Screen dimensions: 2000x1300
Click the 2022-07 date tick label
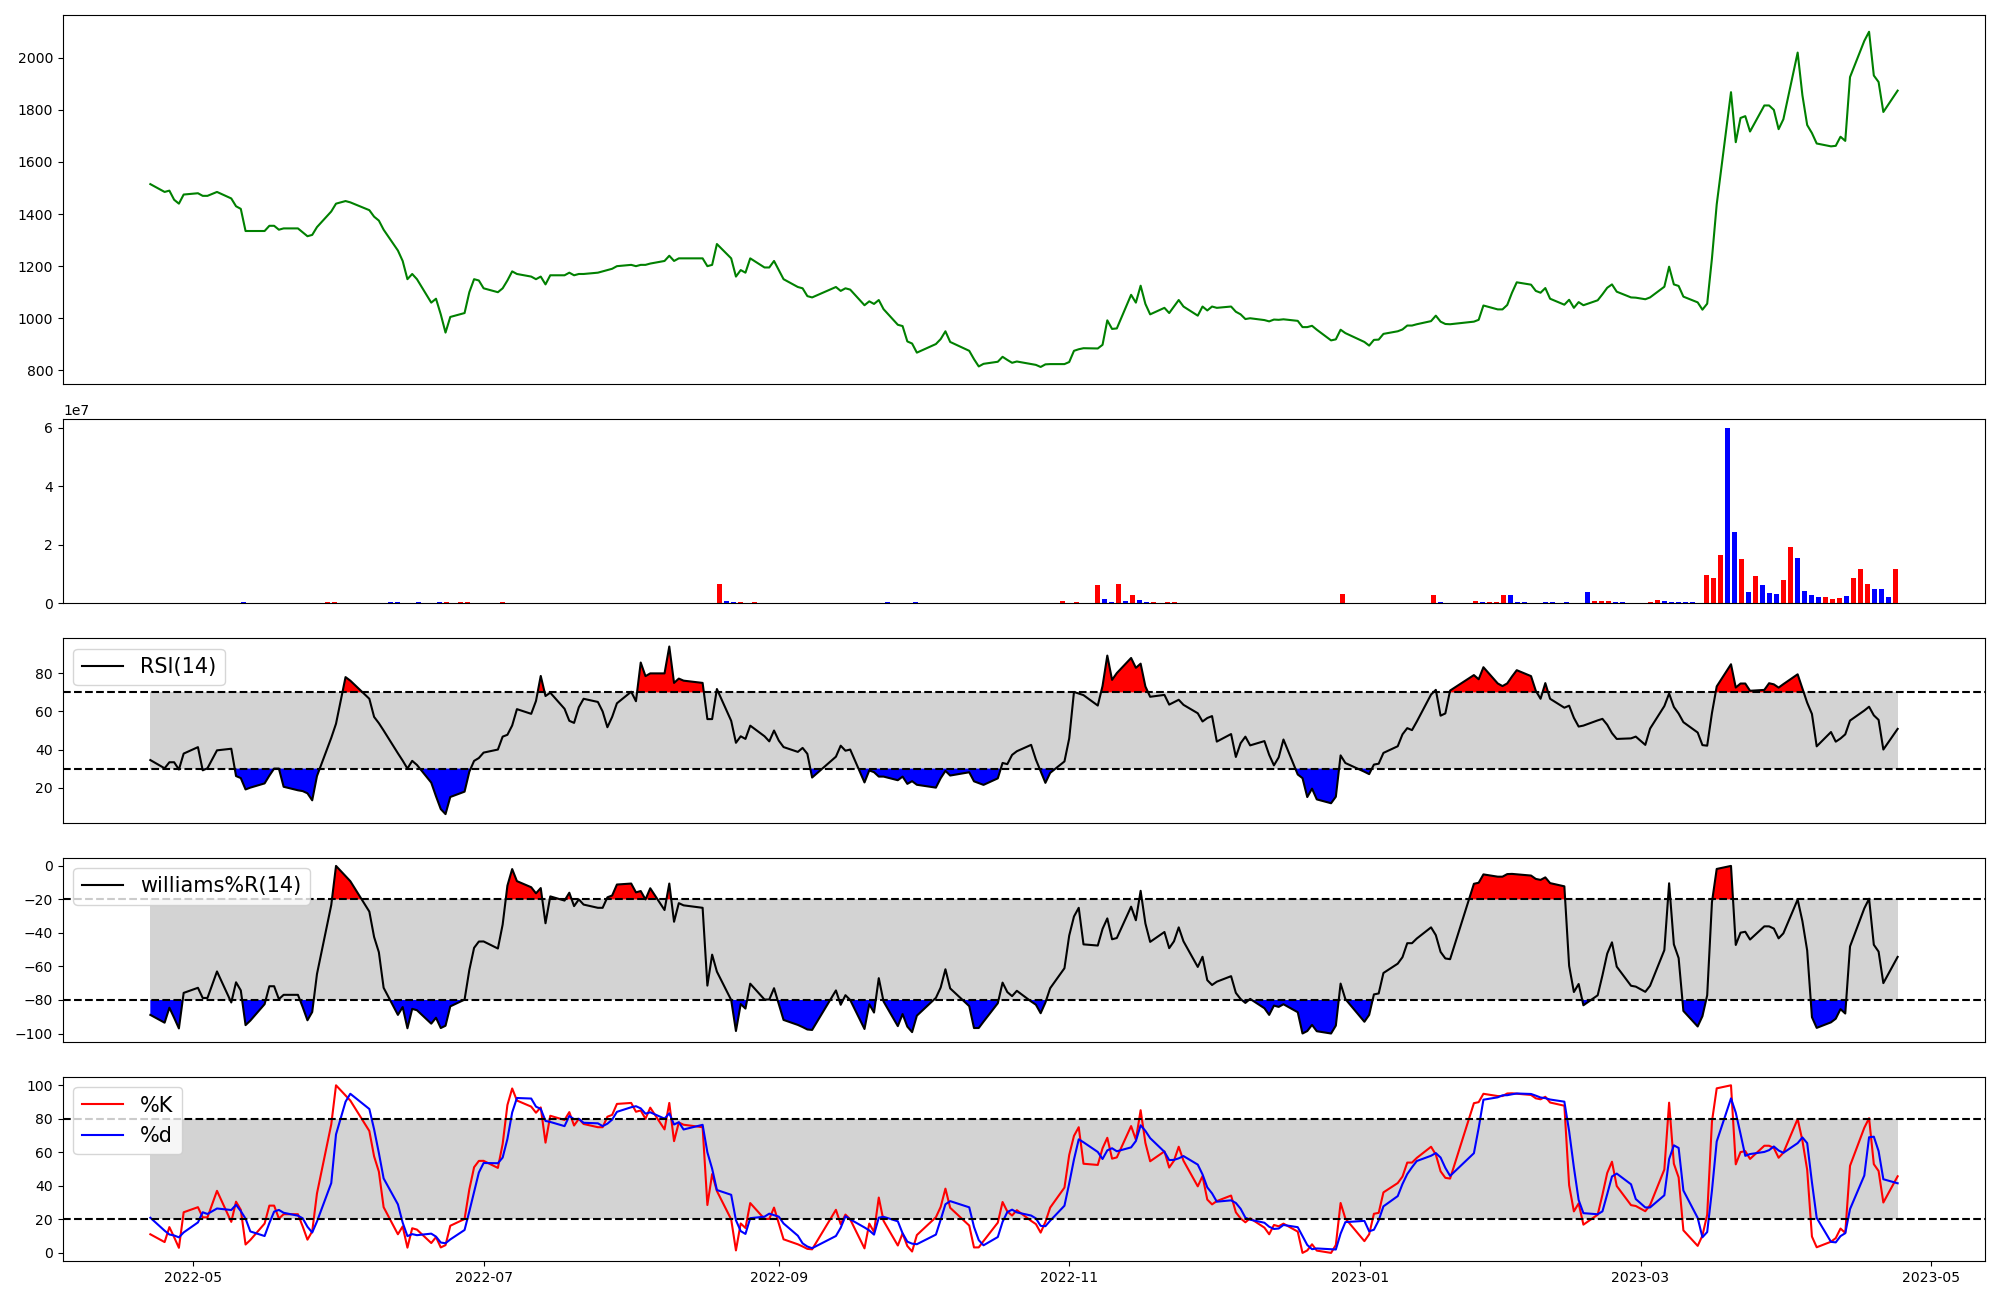tap(484, 1277)
